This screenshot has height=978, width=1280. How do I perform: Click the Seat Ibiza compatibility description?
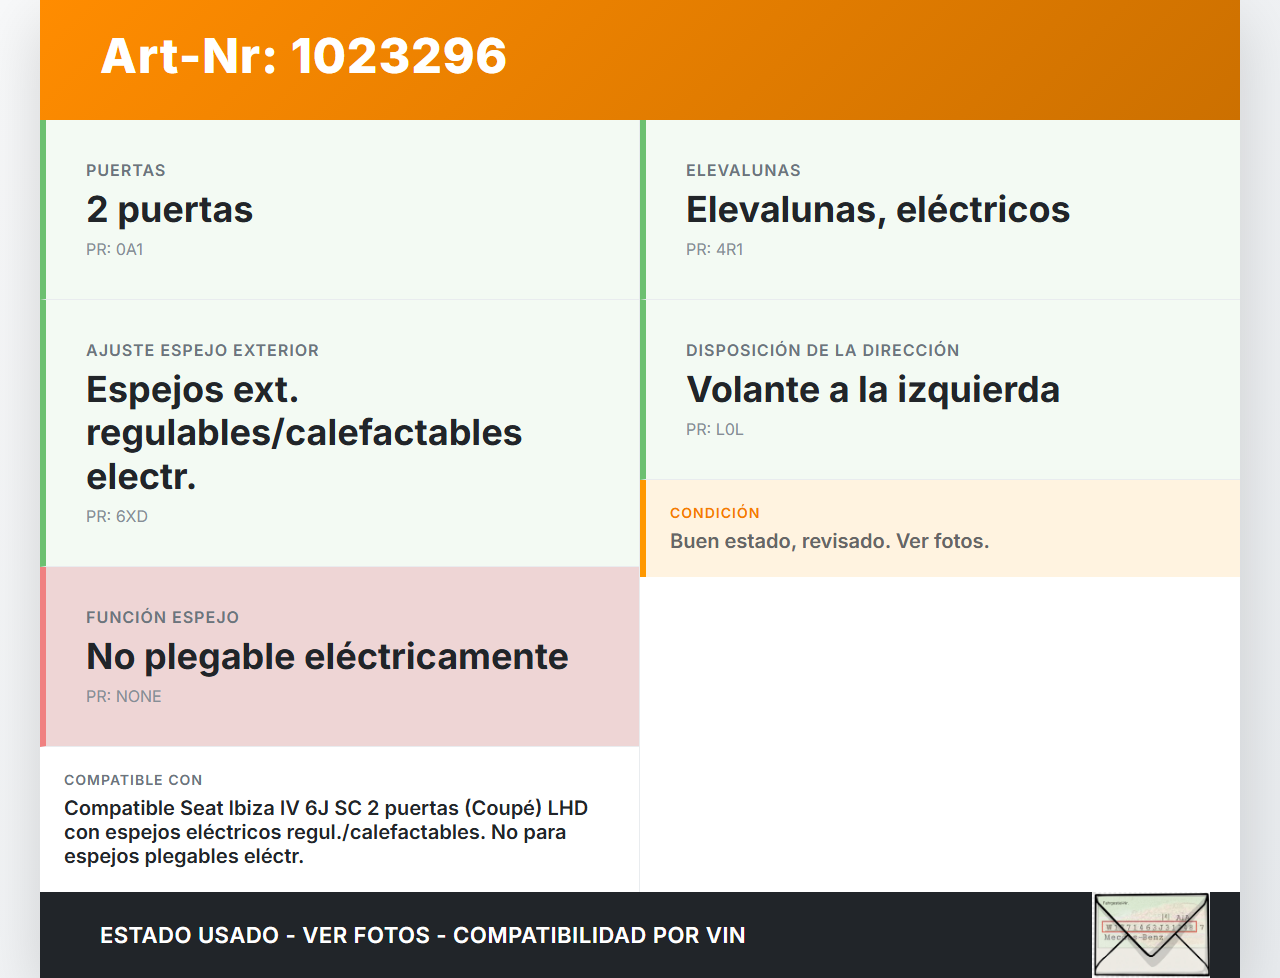(325, 832)
